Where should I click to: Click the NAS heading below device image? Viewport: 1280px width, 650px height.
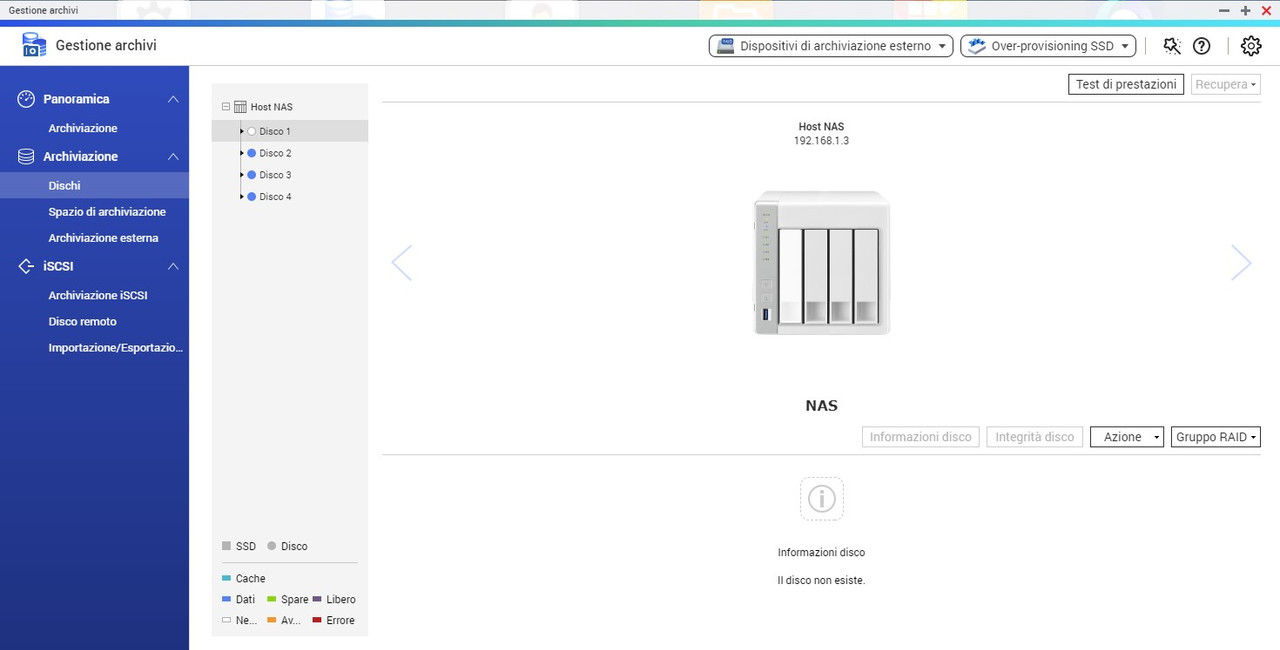coord(821,406)
